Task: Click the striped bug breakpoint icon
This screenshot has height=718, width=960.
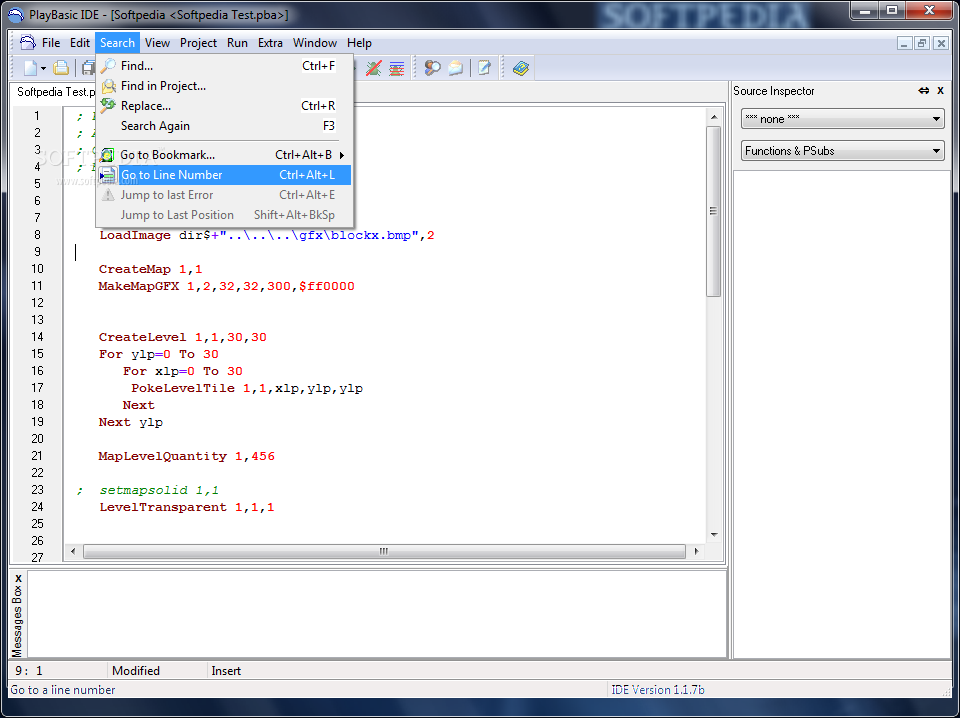Action: pyautogui.click(x=397, y=68)
